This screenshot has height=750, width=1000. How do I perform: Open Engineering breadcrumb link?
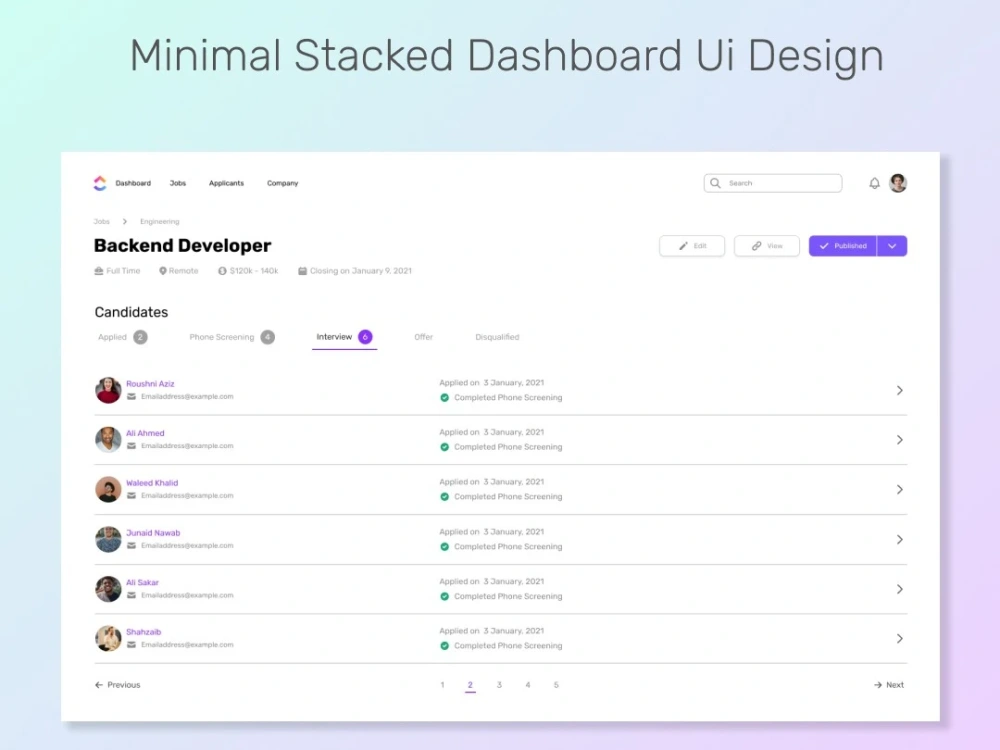pyautogui.click(x=159, y=221)
